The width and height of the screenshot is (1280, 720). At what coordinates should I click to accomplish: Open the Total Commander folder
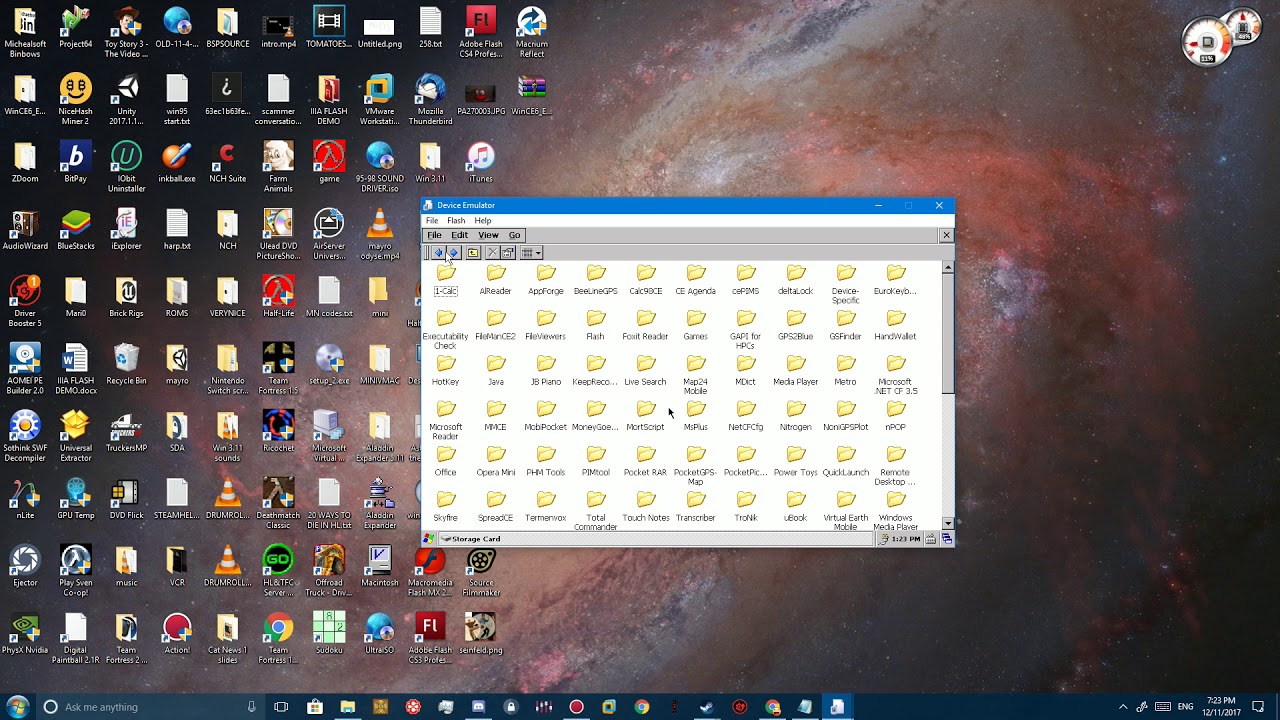pos(595,500)
